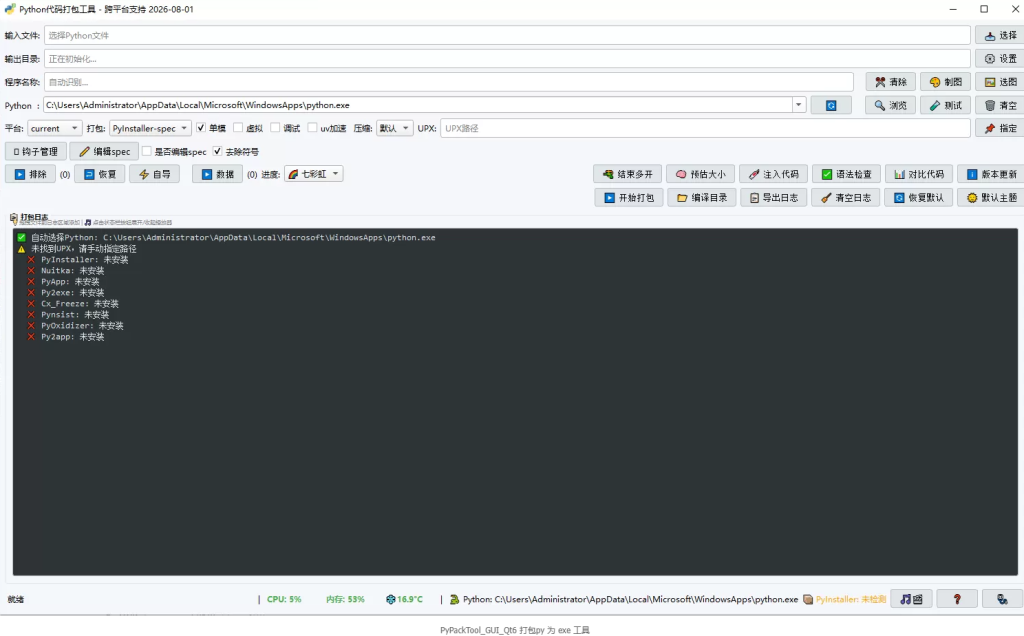The height and width of the screenshot is (636, 1024).
Task: Click the 指定 pin button for UPX
Action: (x=999, y=128)
